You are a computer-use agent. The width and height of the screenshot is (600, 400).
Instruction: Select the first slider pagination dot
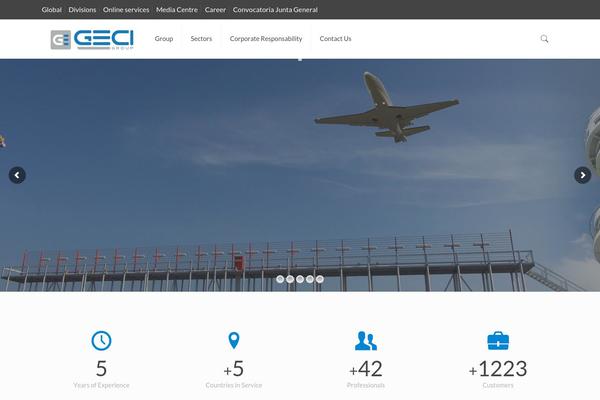pos(280,279)
